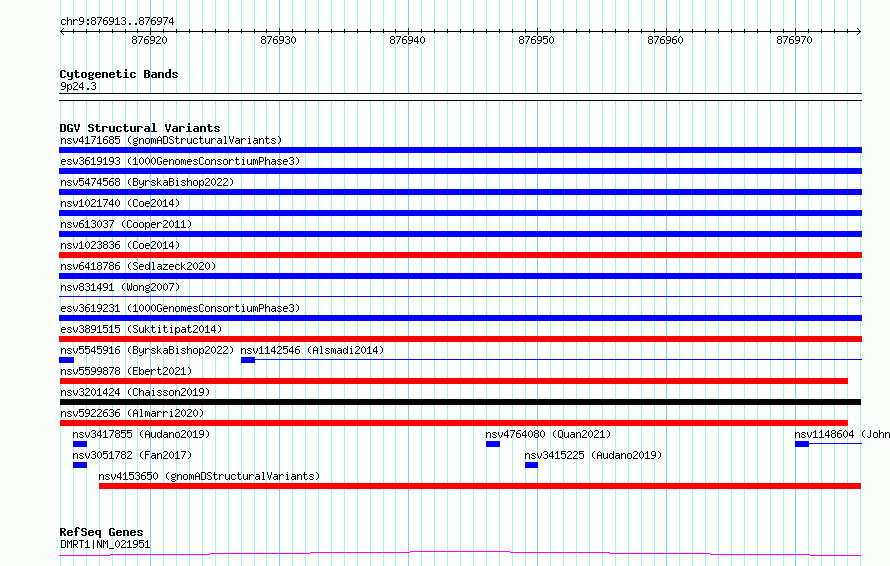Click ruler position 876960
Screen dimensions: 890x566
(x=665, y=40)
